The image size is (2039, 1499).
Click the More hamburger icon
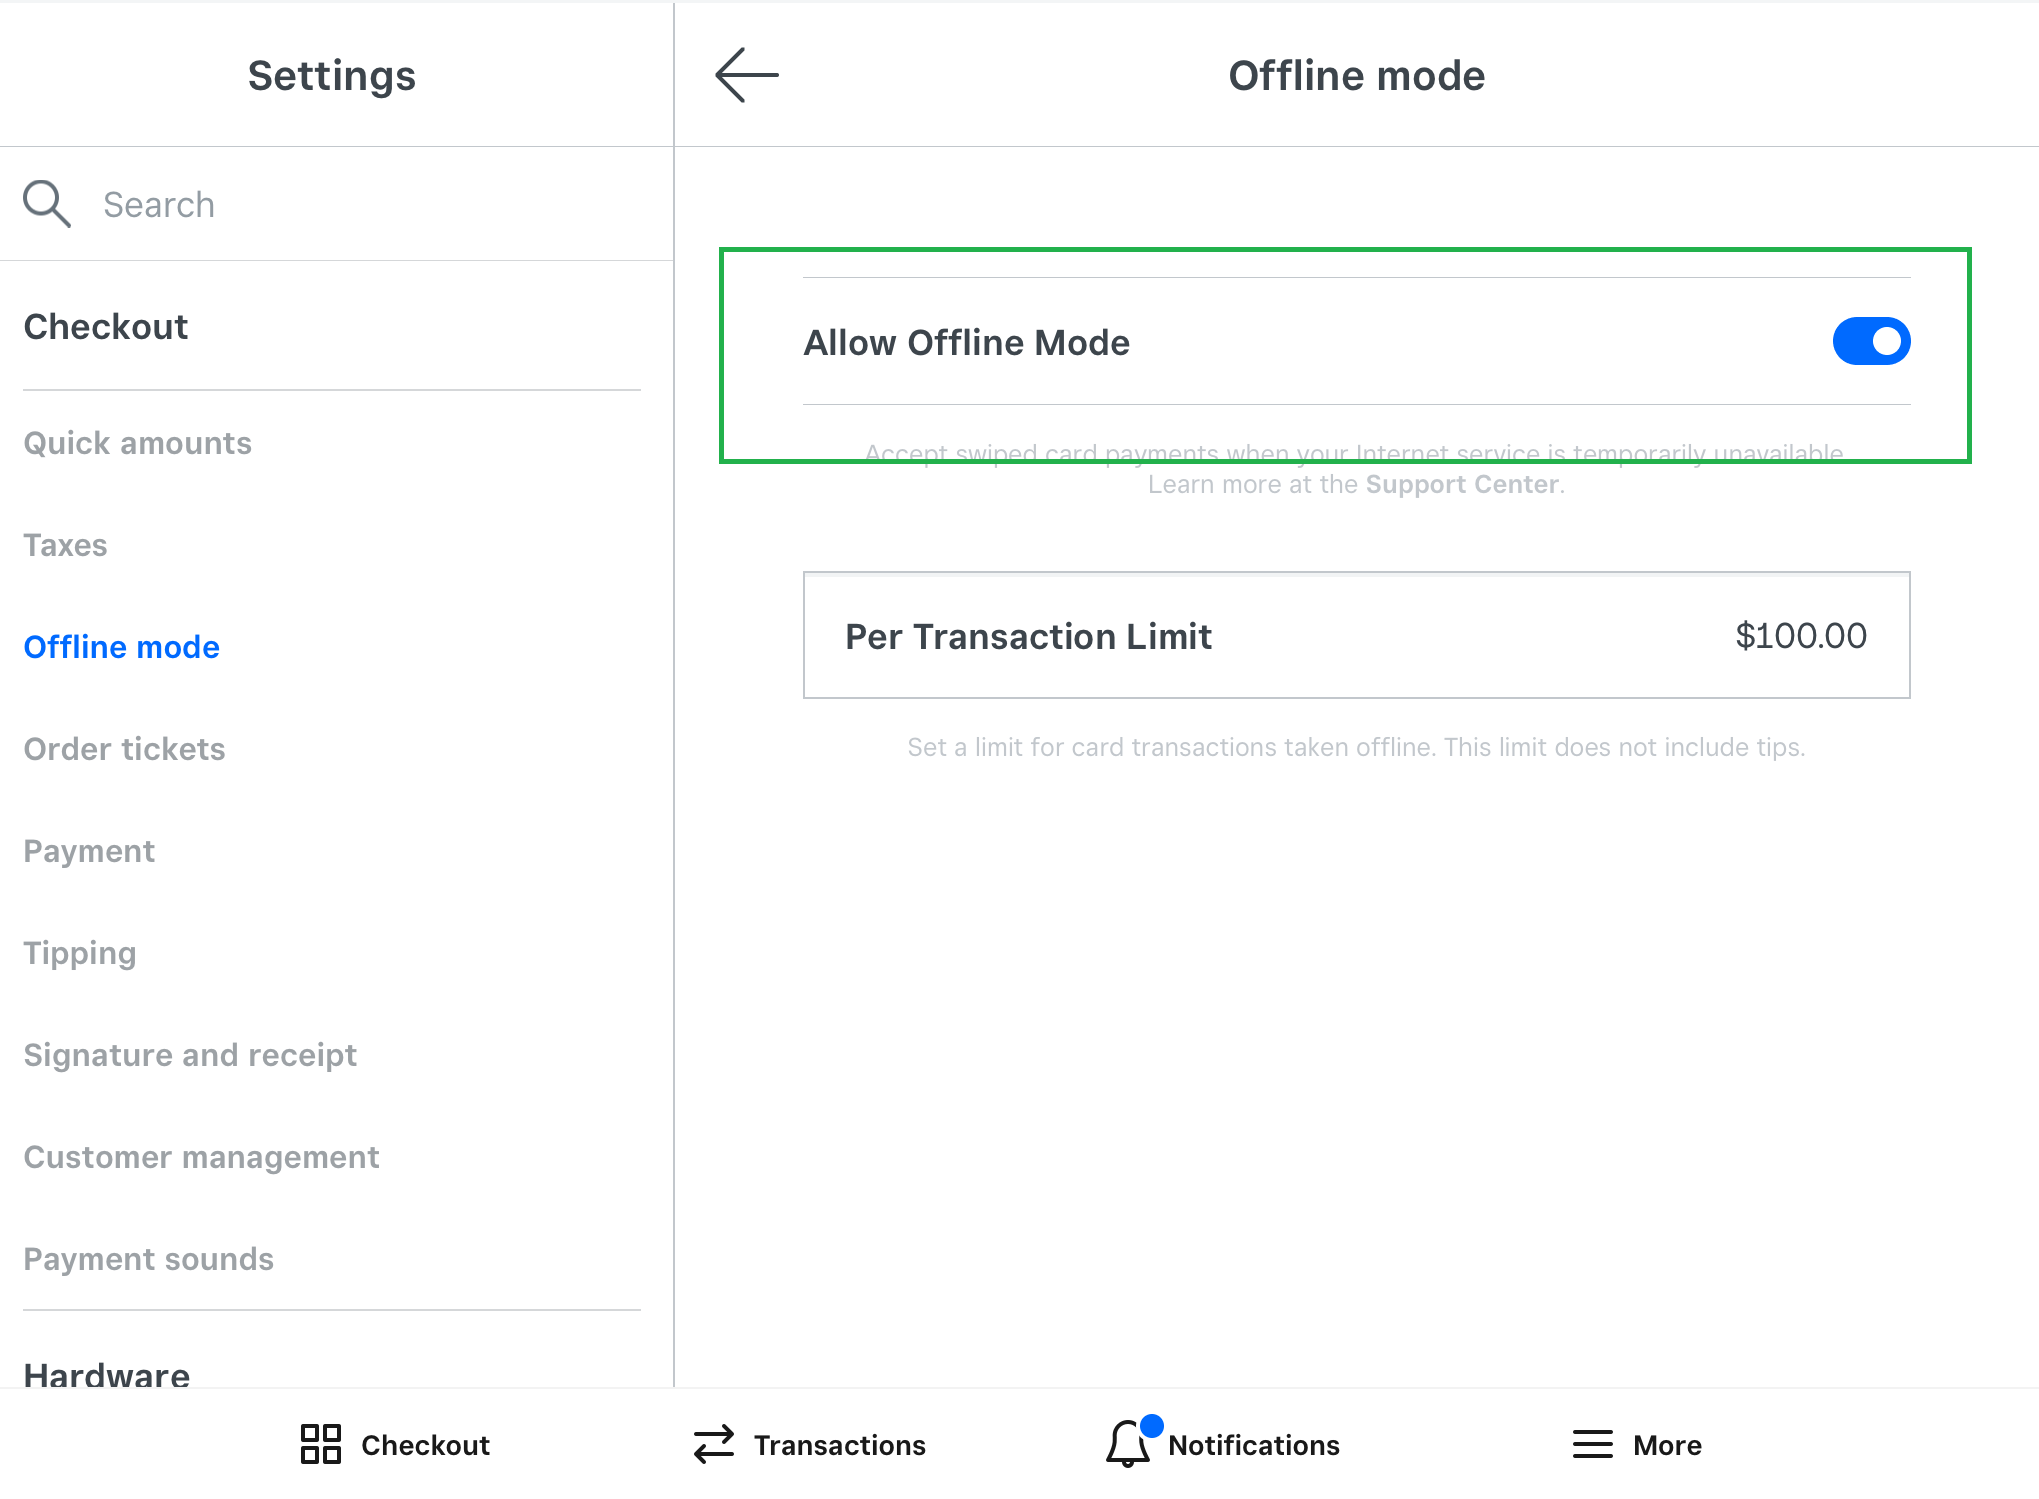click(x=1592, y=1444)
